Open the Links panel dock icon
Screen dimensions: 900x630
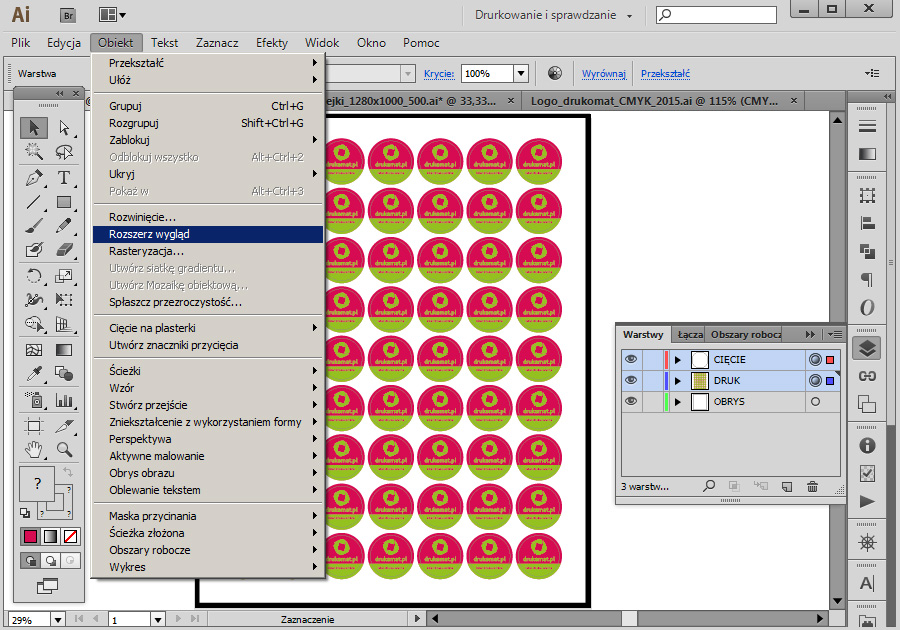tap(867, 376)
